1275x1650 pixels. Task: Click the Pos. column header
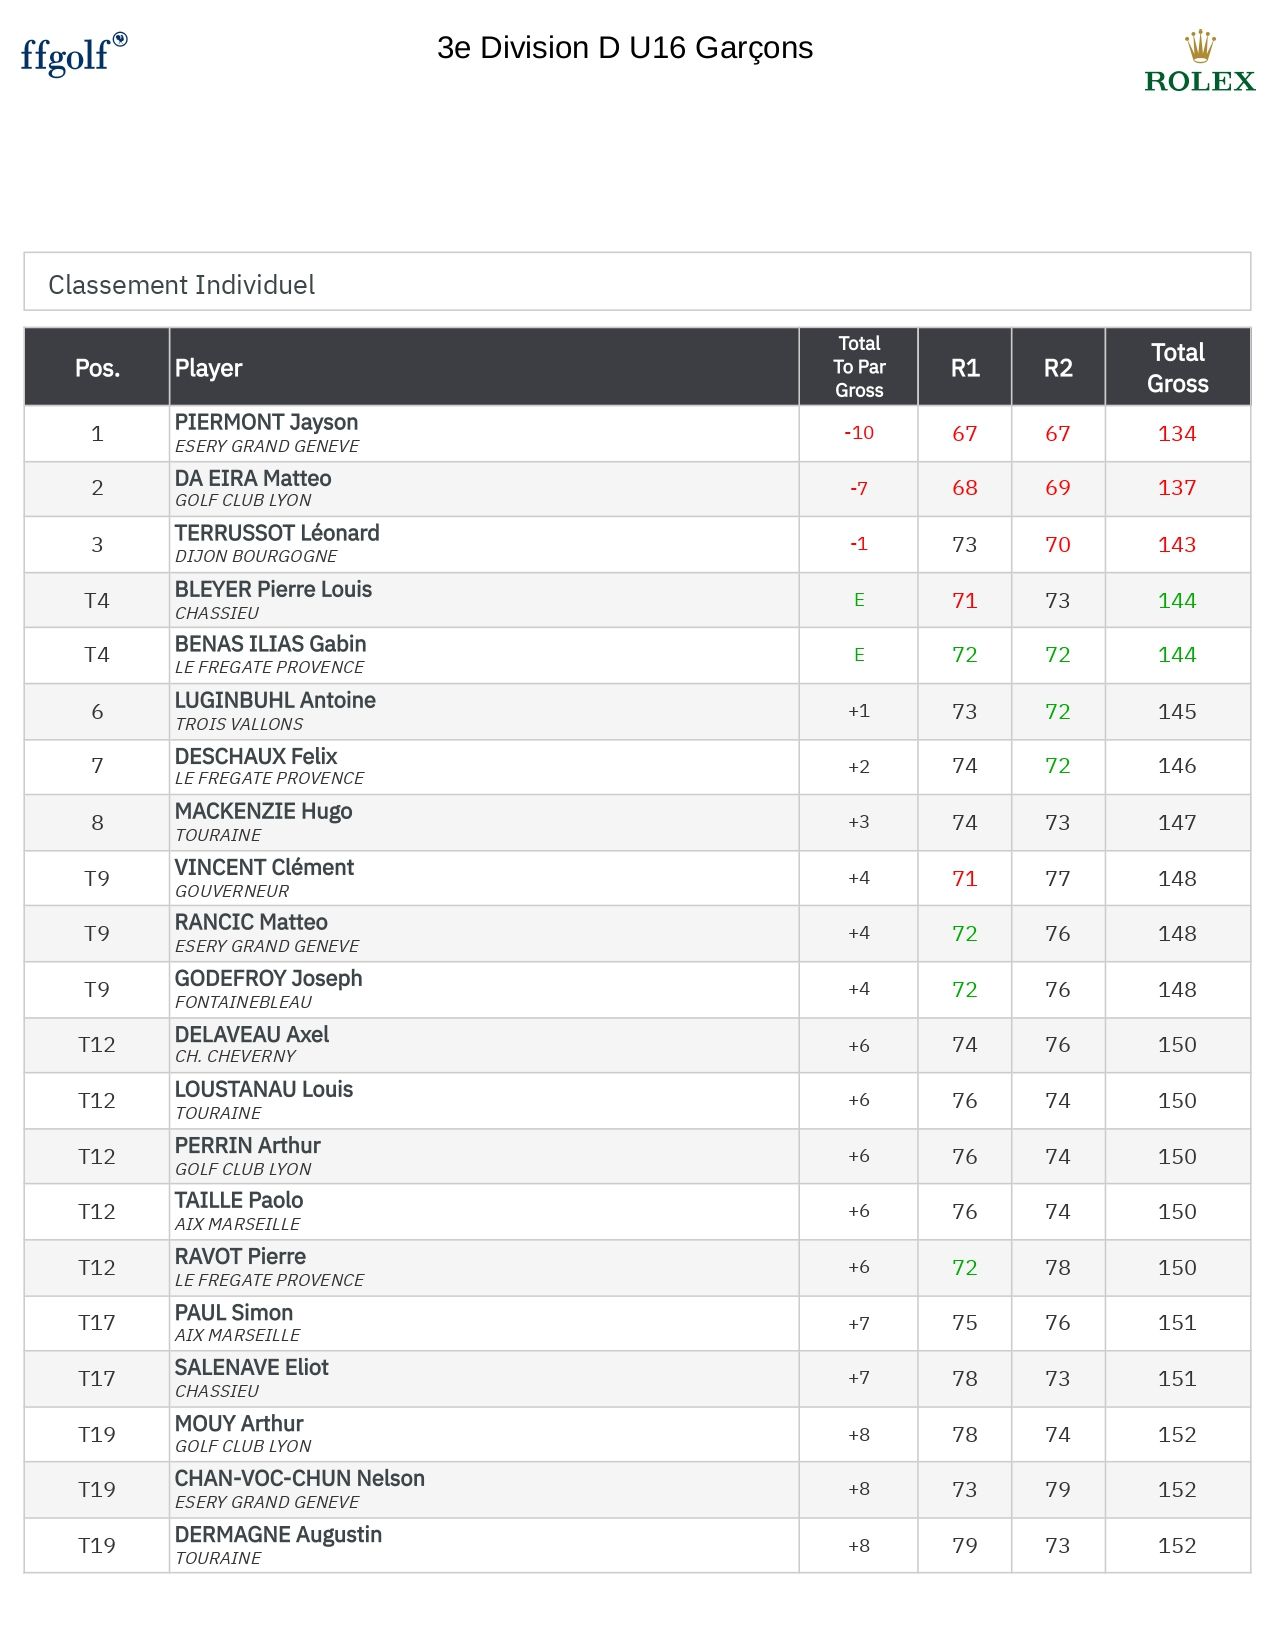click(97, 368)
